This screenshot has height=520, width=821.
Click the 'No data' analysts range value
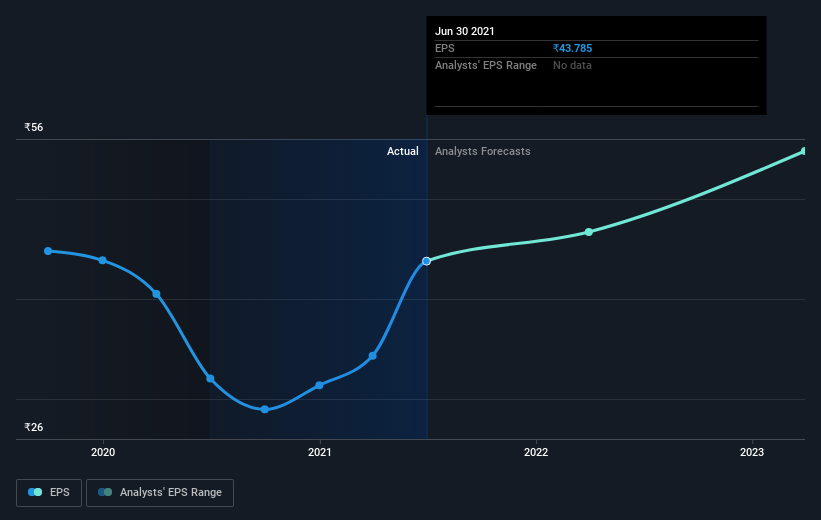(572, 65)
